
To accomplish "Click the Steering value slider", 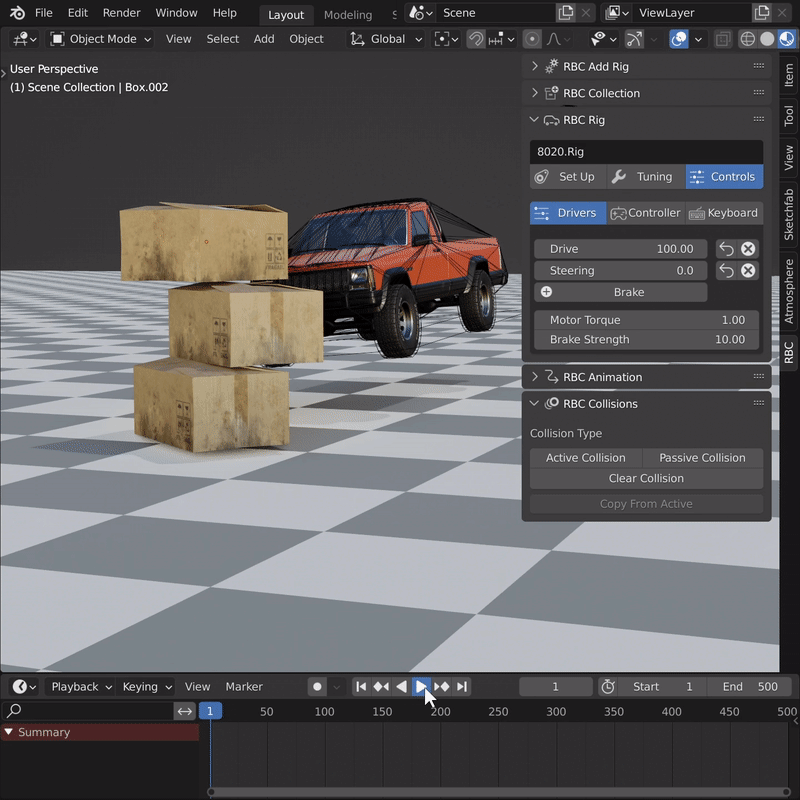I will pos(620,270).
